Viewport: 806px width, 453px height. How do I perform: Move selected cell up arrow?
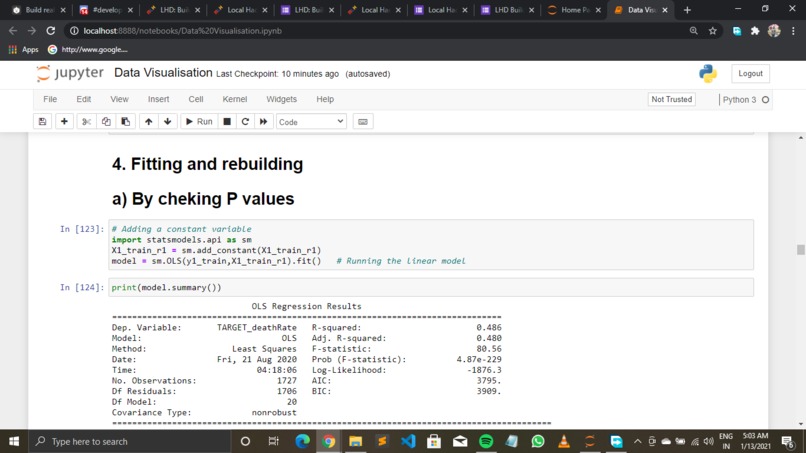[x=149, y=122]
